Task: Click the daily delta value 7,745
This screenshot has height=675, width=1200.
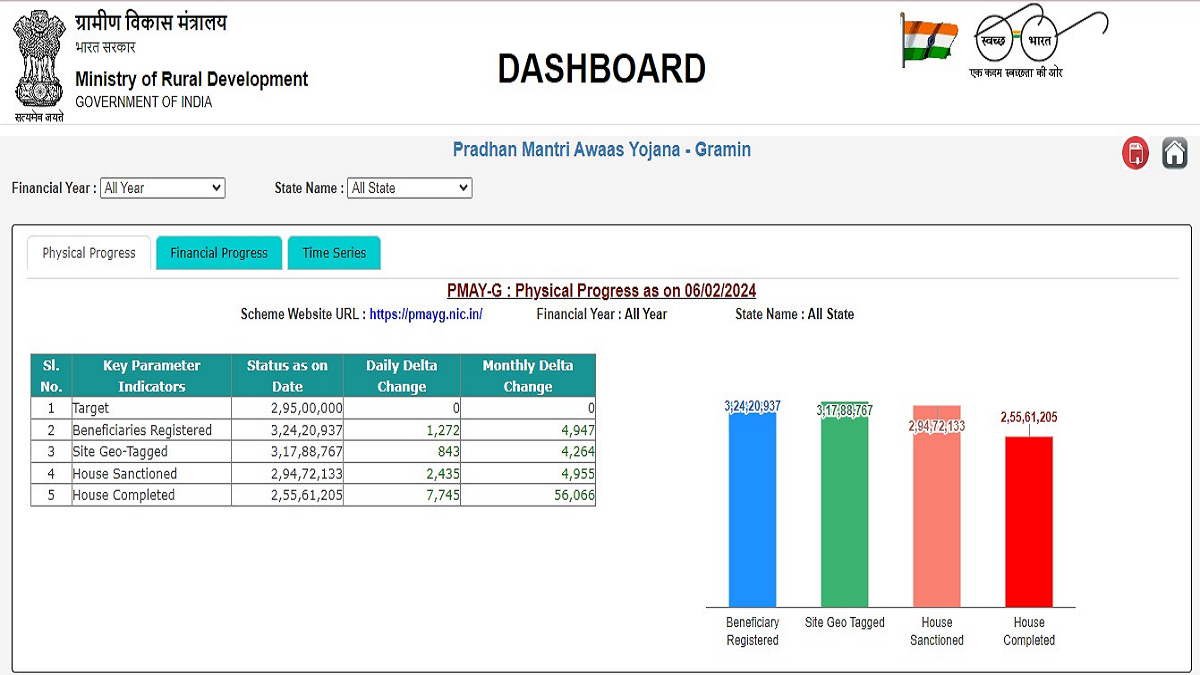Action: tap(442, 495)
